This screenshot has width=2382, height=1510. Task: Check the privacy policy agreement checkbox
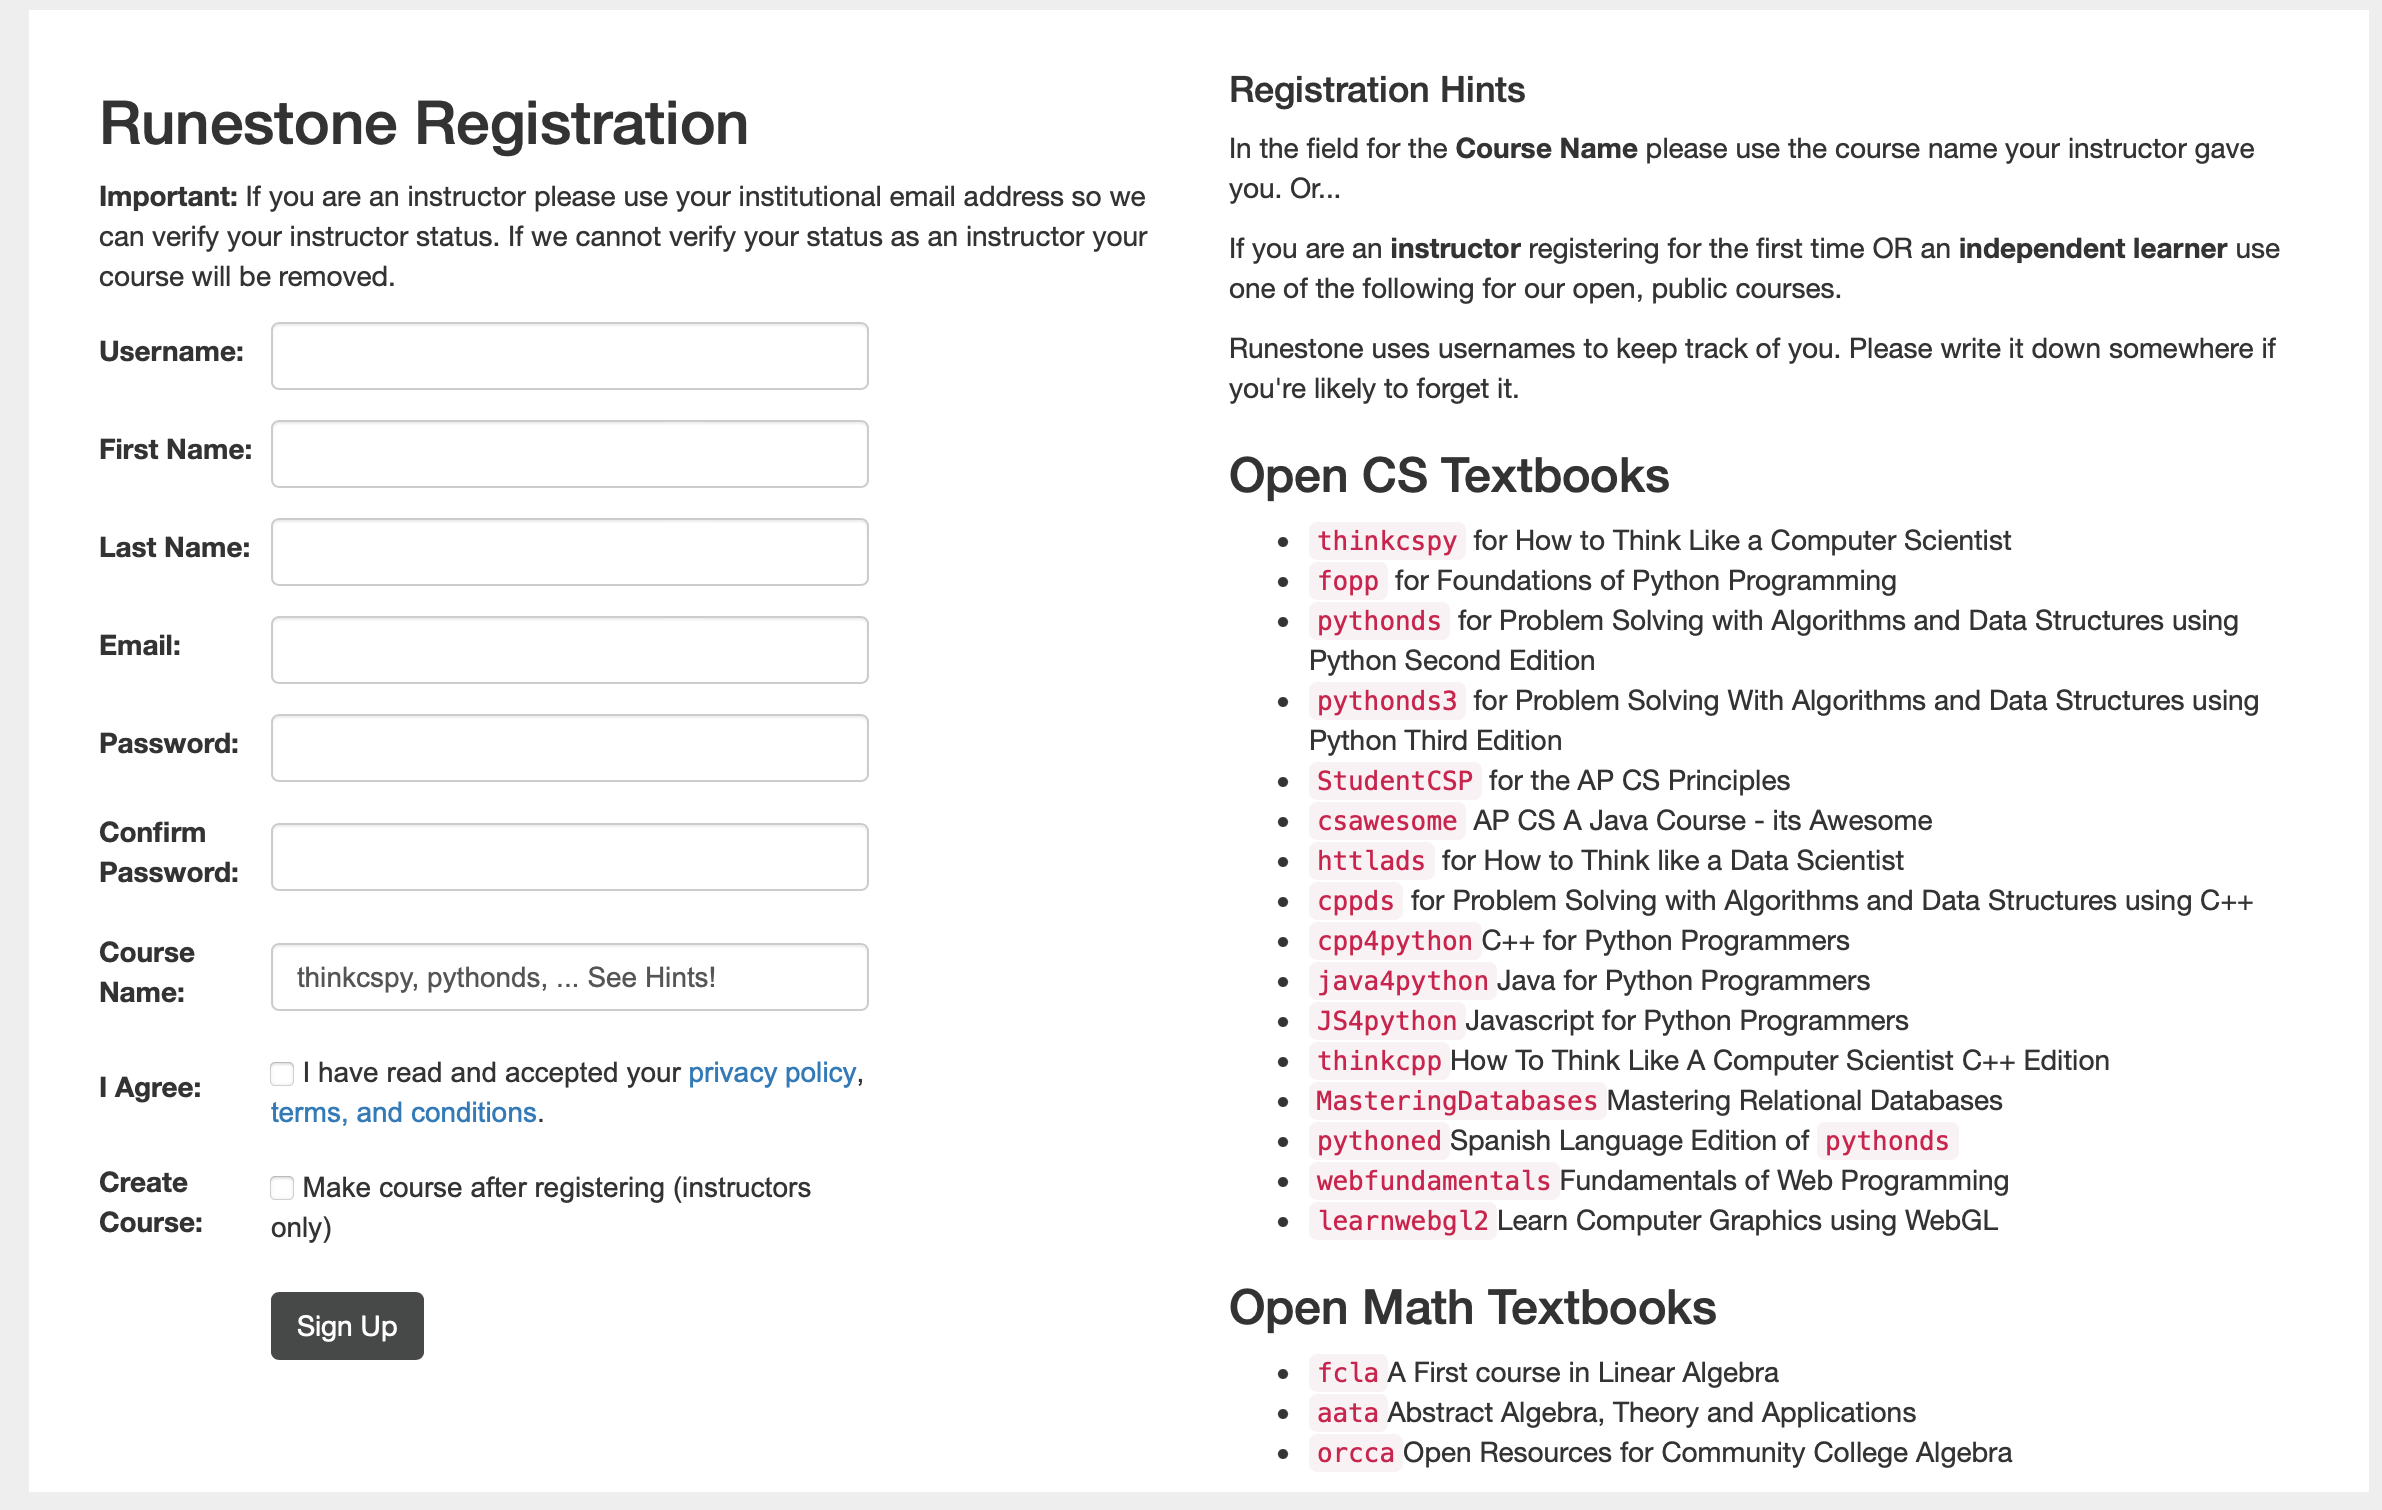[281, 1074]
